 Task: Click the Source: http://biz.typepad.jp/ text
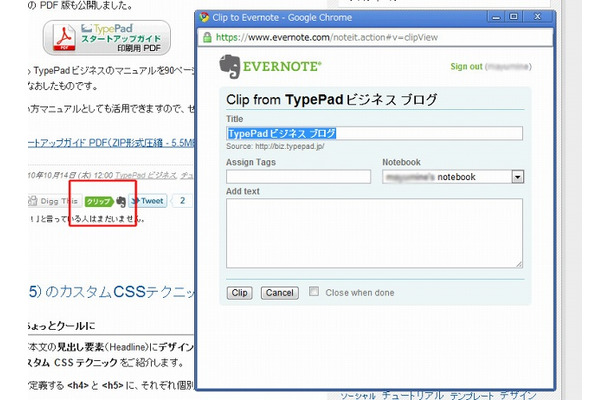click(275, 146)
